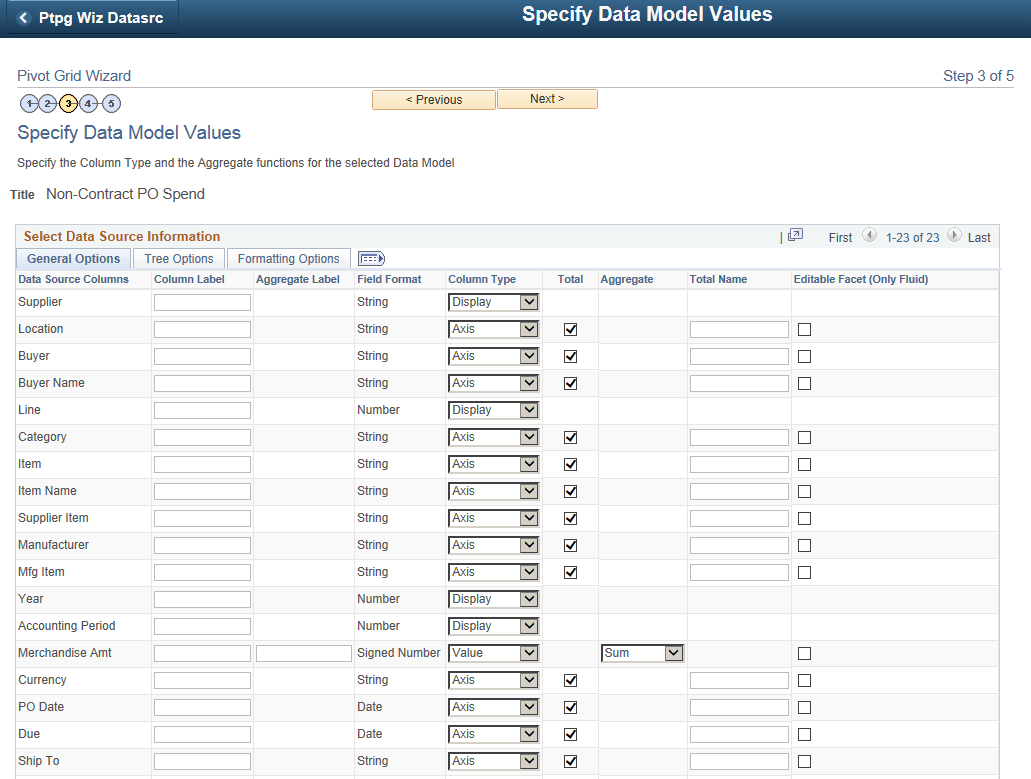Viewport: 1031px width, 779px height.
Task: Click the Column Label input for Supplier
Action: (x=201, y=301)
